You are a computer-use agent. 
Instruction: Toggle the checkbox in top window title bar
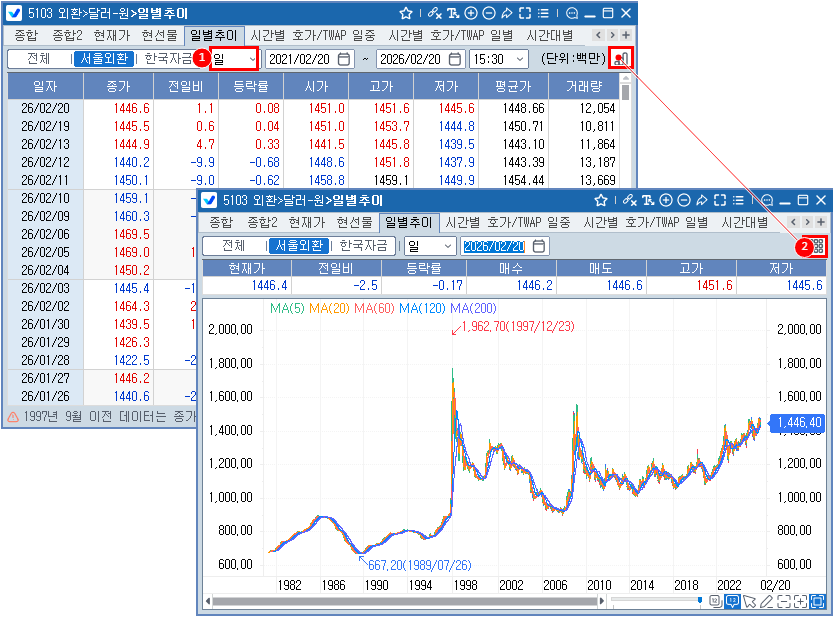coord(14,13)
